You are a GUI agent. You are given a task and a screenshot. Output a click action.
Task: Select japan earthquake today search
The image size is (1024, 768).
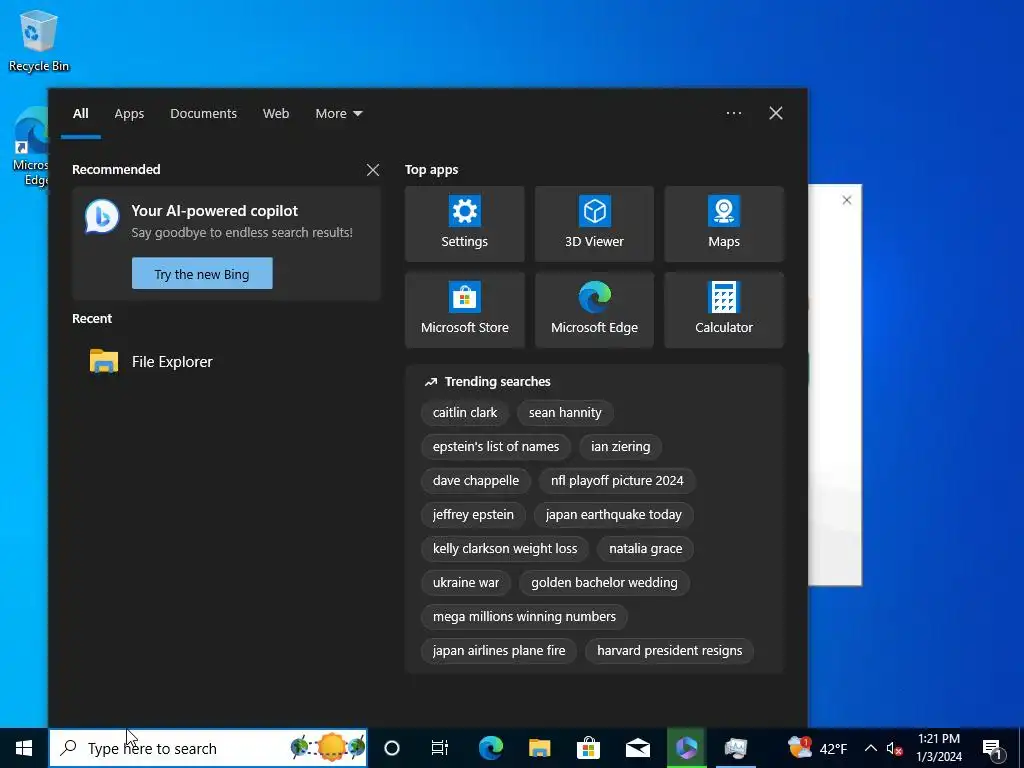(x=613, y=515)
